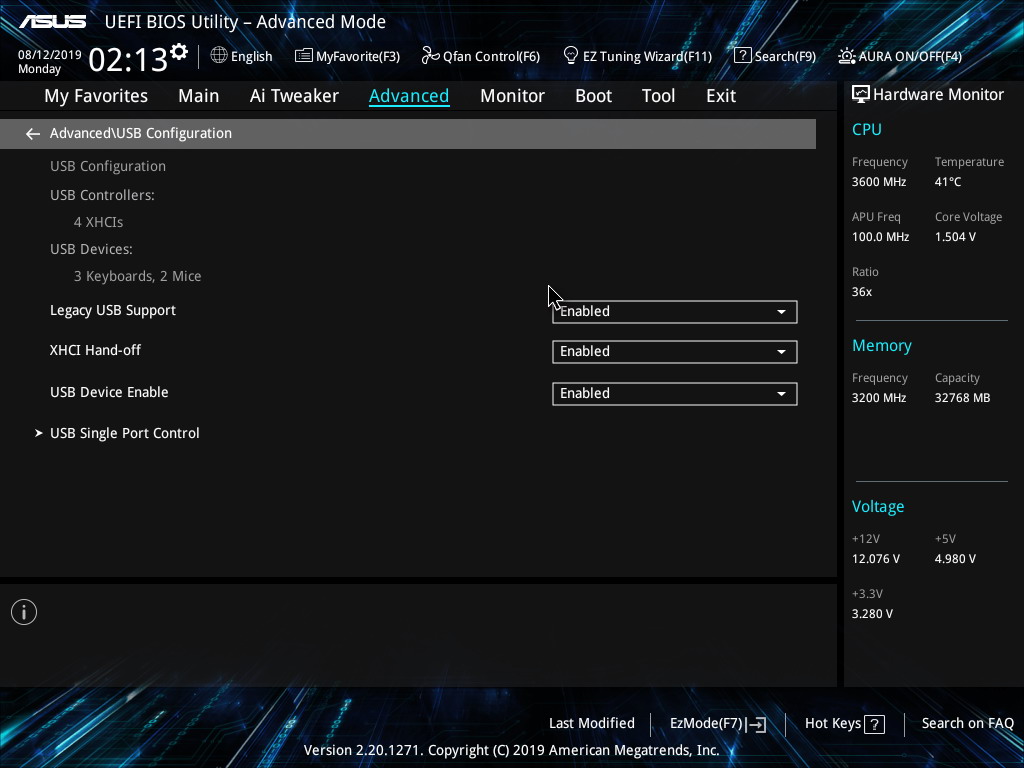Click the 100.0 MHz APU frequency value
The height and width of the screenshot is (768, 1024).
click(880, 237)
